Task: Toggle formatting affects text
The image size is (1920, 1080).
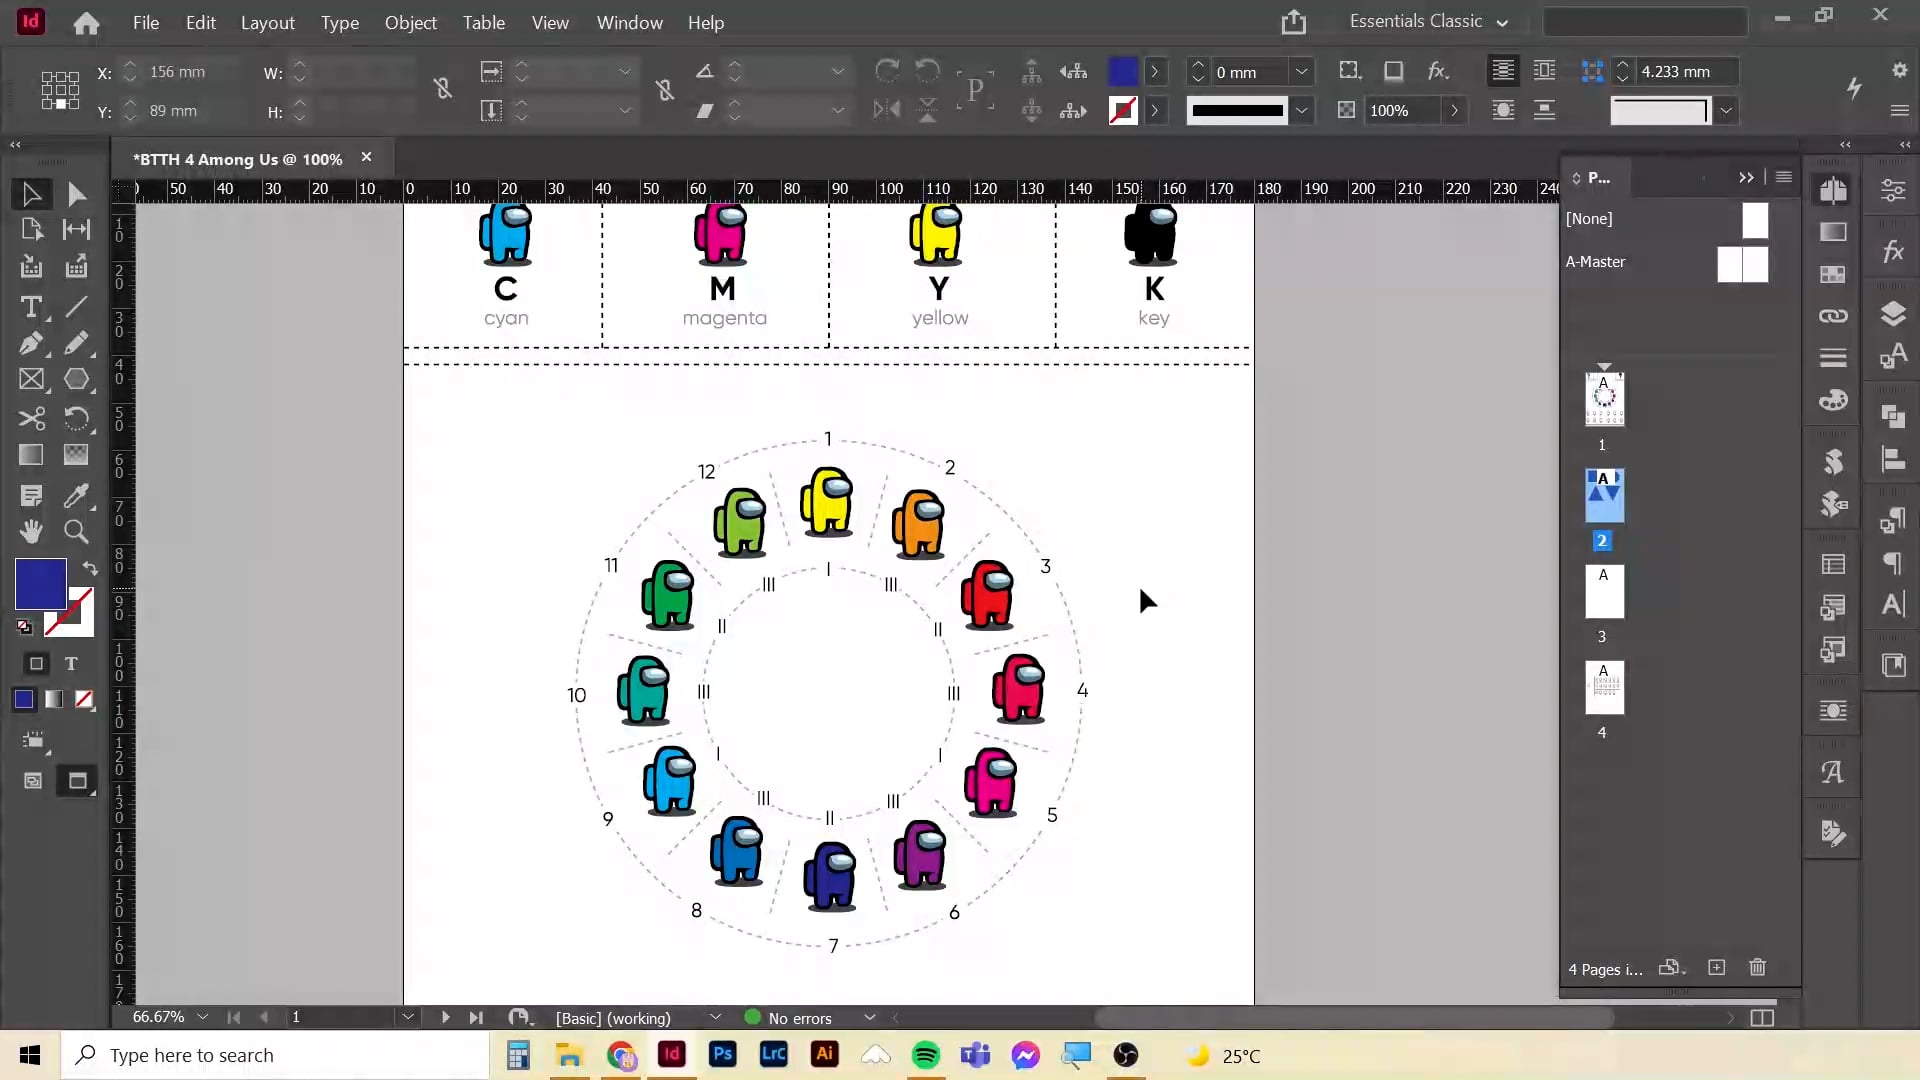Action: (71, 664)
